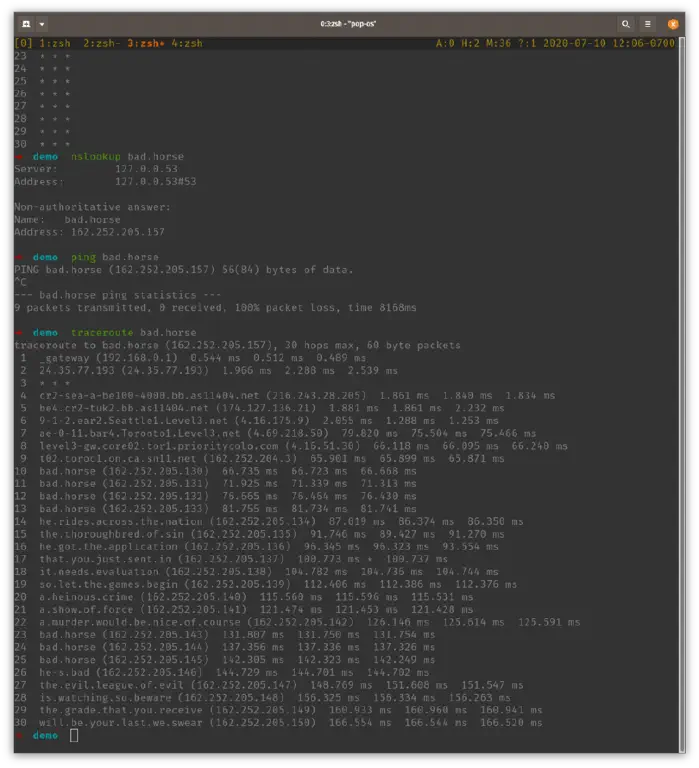Click the Address: 162.252.205.157 line
Screen dimensions: 699x768
point(89,232)
